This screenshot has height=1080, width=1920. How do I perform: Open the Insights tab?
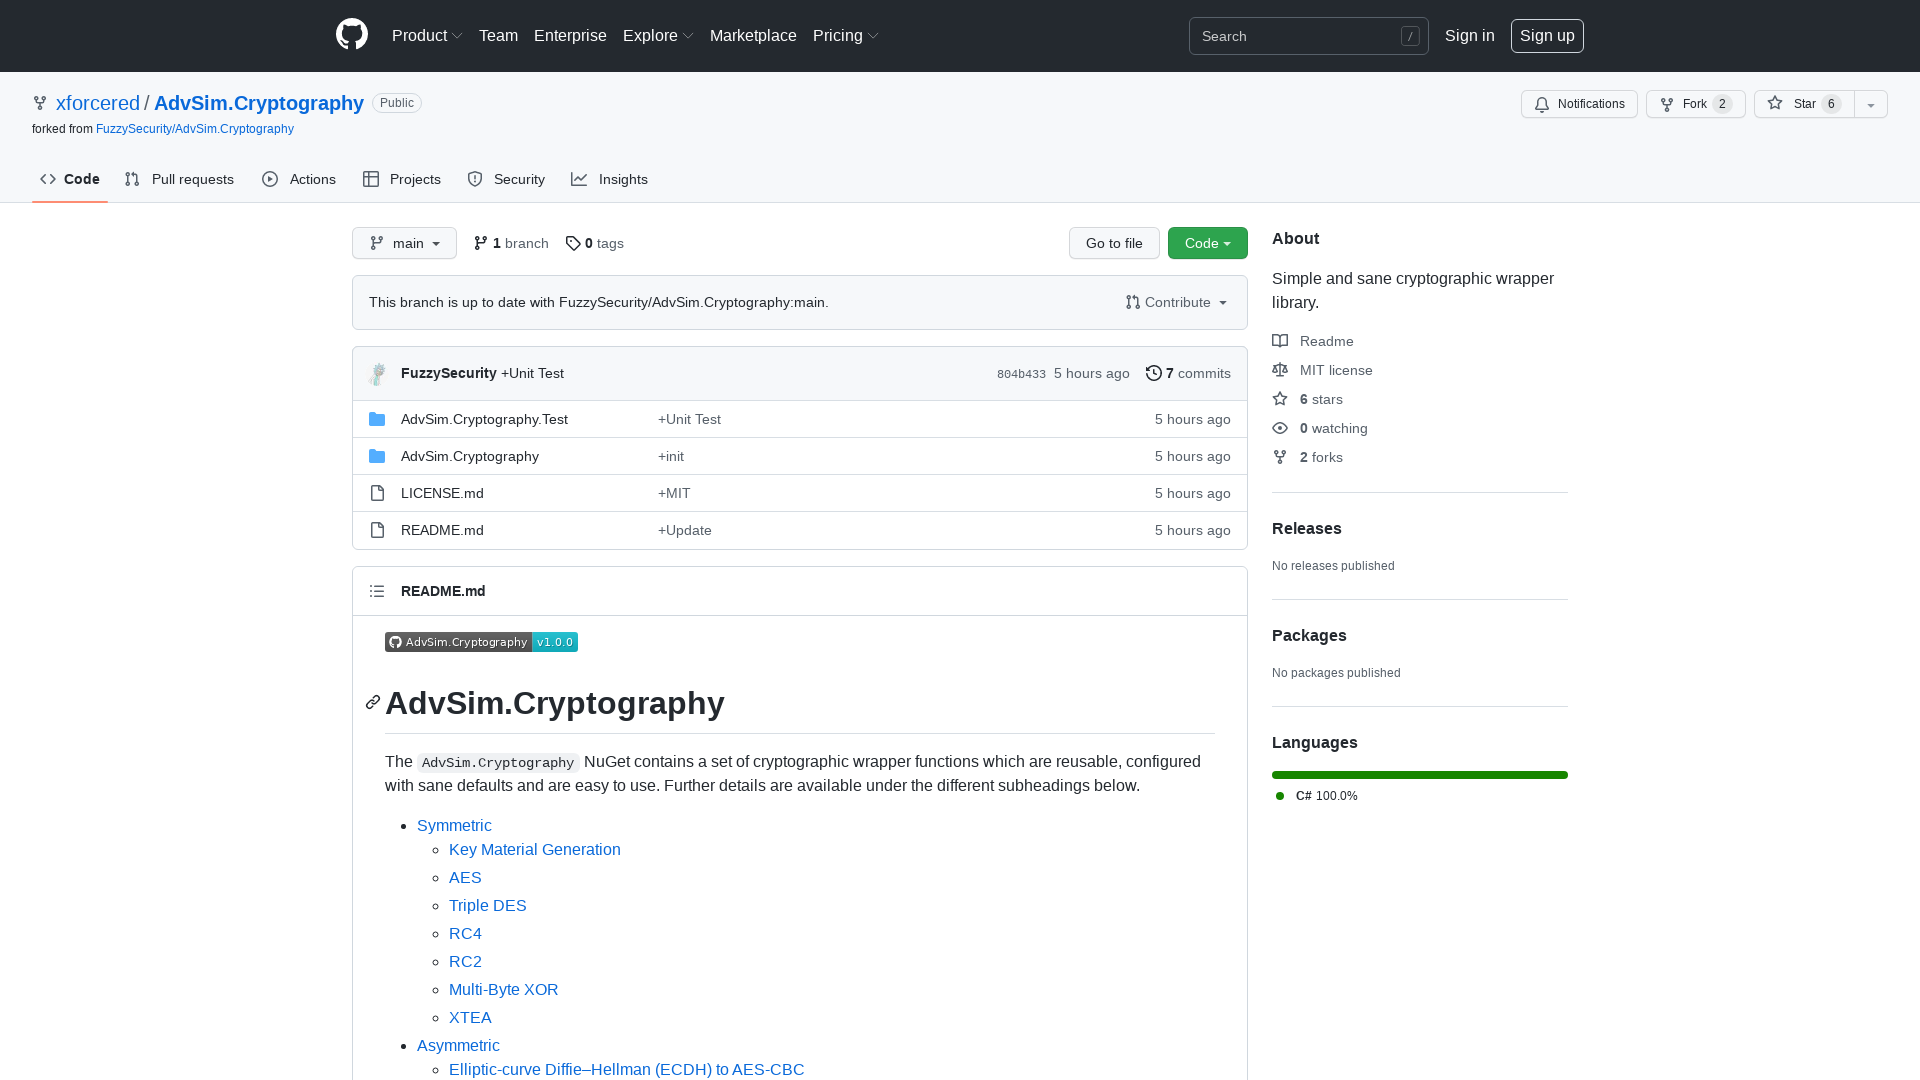pyautogui.click(x=609, y=179)
